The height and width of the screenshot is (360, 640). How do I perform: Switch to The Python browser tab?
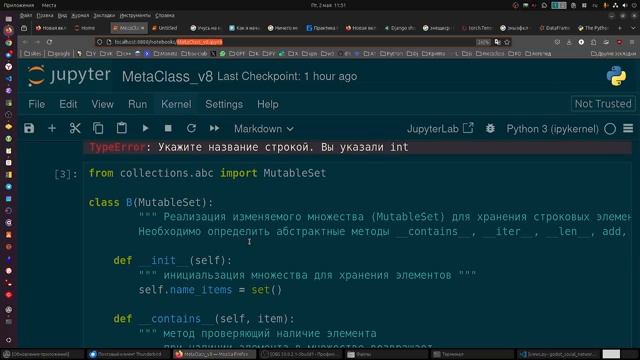pos(593,28)
